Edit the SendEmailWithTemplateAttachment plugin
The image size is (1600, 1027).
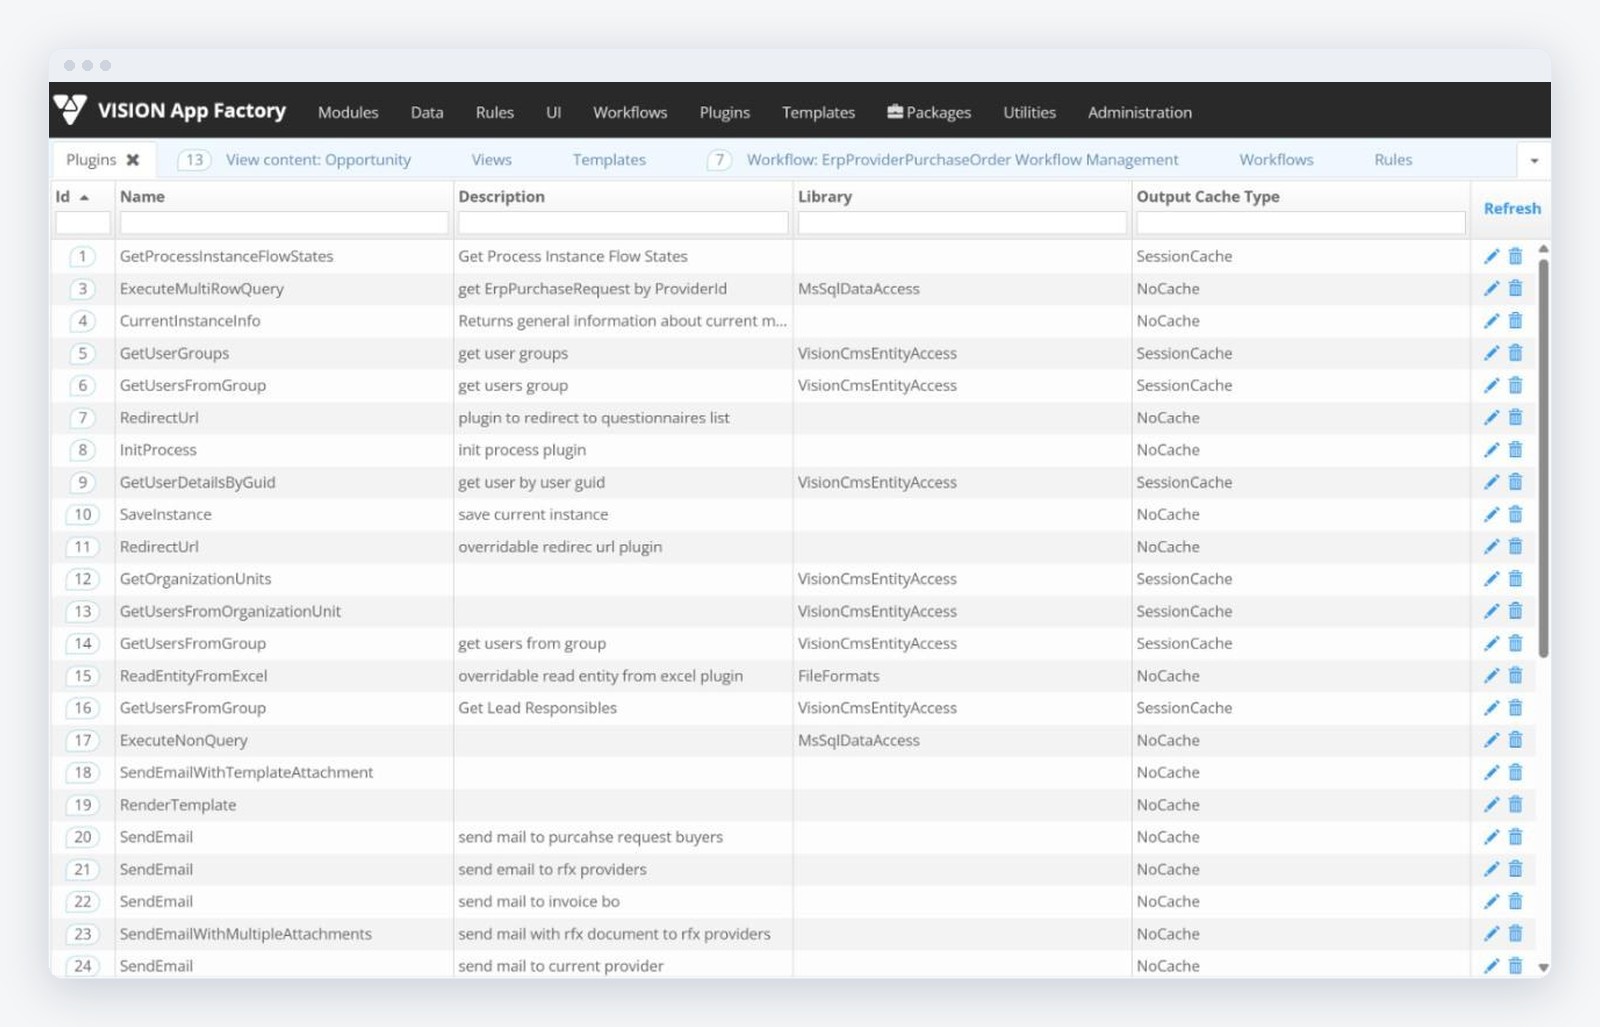click(x=1491, y=772)
